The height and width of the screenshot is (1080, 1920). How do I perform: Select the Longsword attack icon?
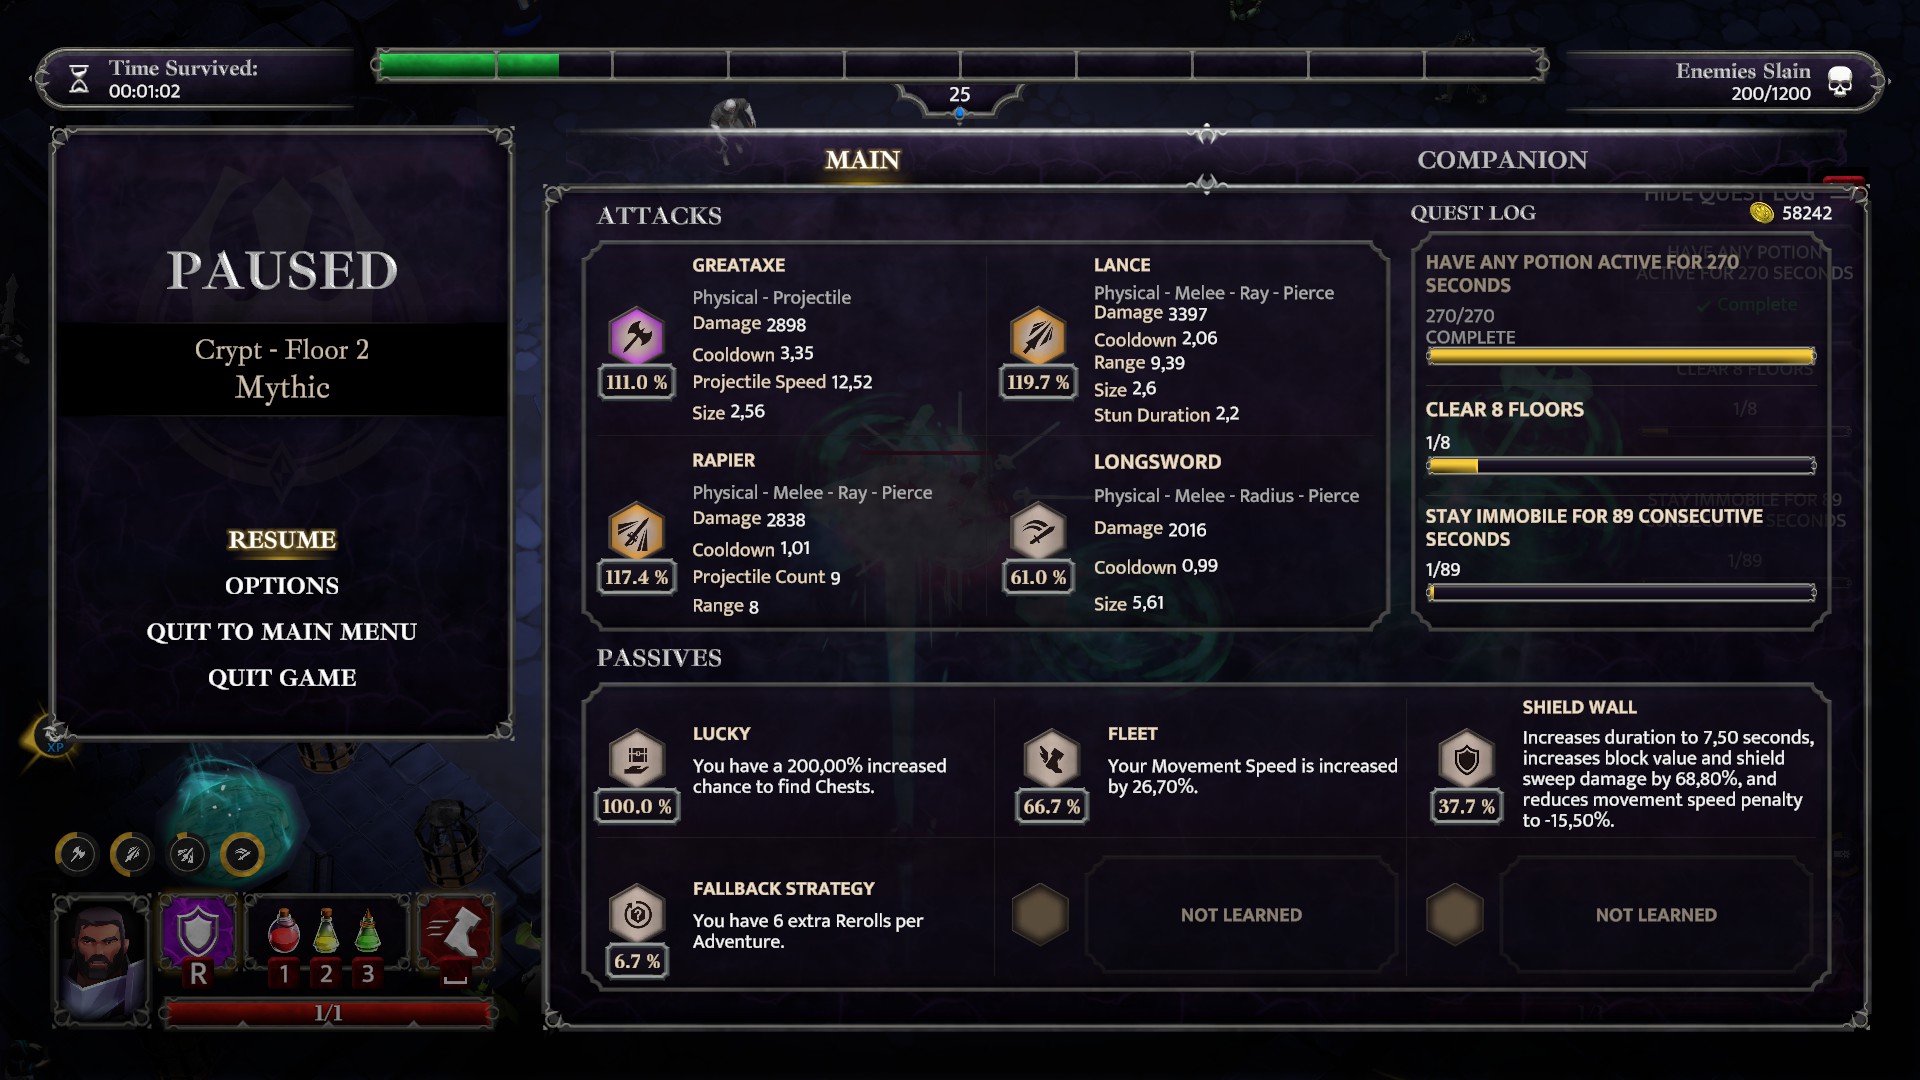(1038, 531)
